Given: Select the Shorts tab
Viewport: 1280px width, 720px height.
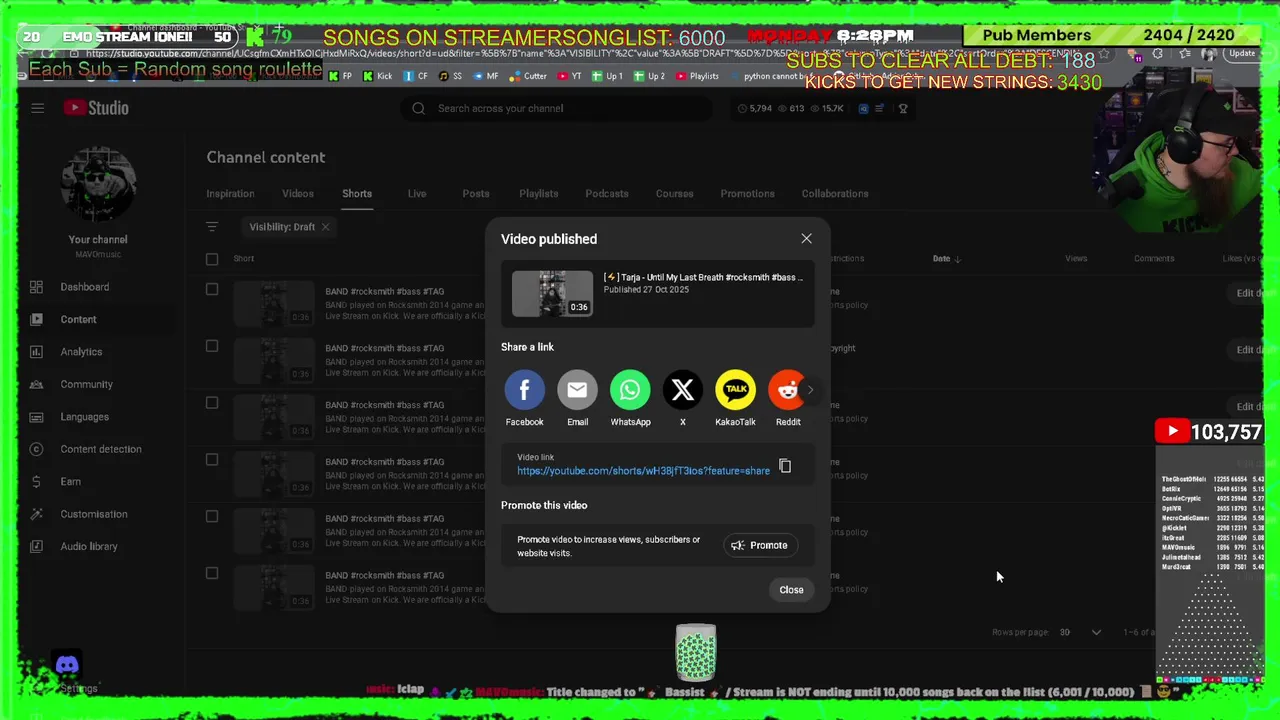Looking at the screenshot, I should point(357,194).
